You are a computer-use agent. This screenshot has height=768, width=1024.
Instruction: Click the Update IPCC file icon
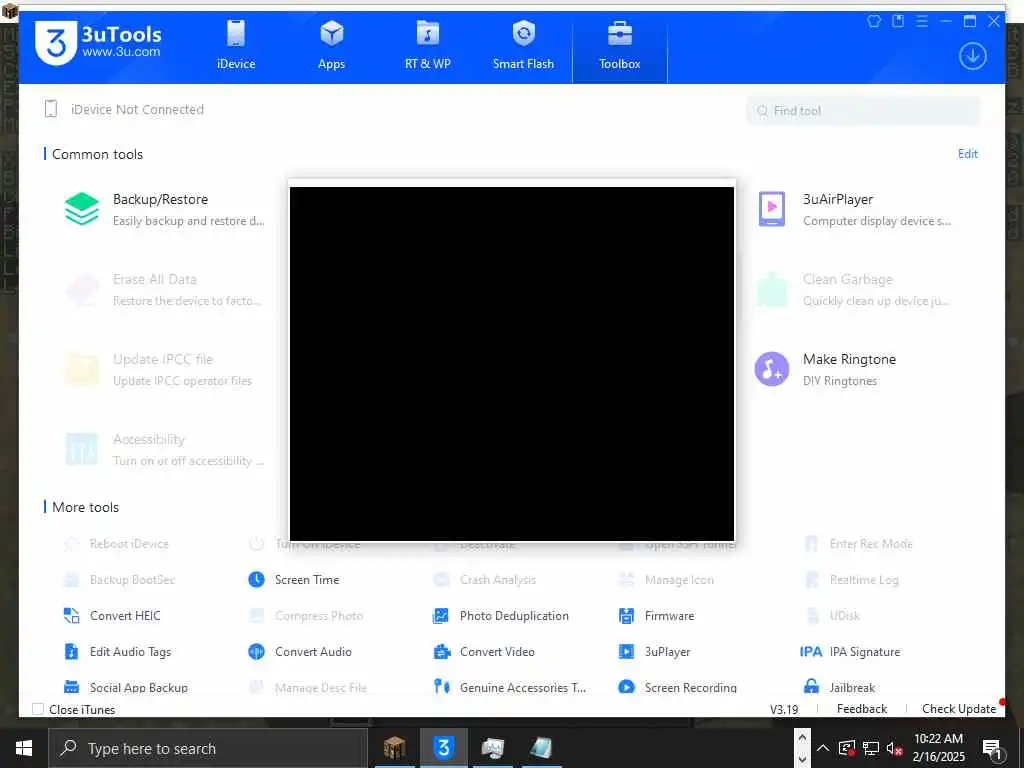(x=82, y=369)
